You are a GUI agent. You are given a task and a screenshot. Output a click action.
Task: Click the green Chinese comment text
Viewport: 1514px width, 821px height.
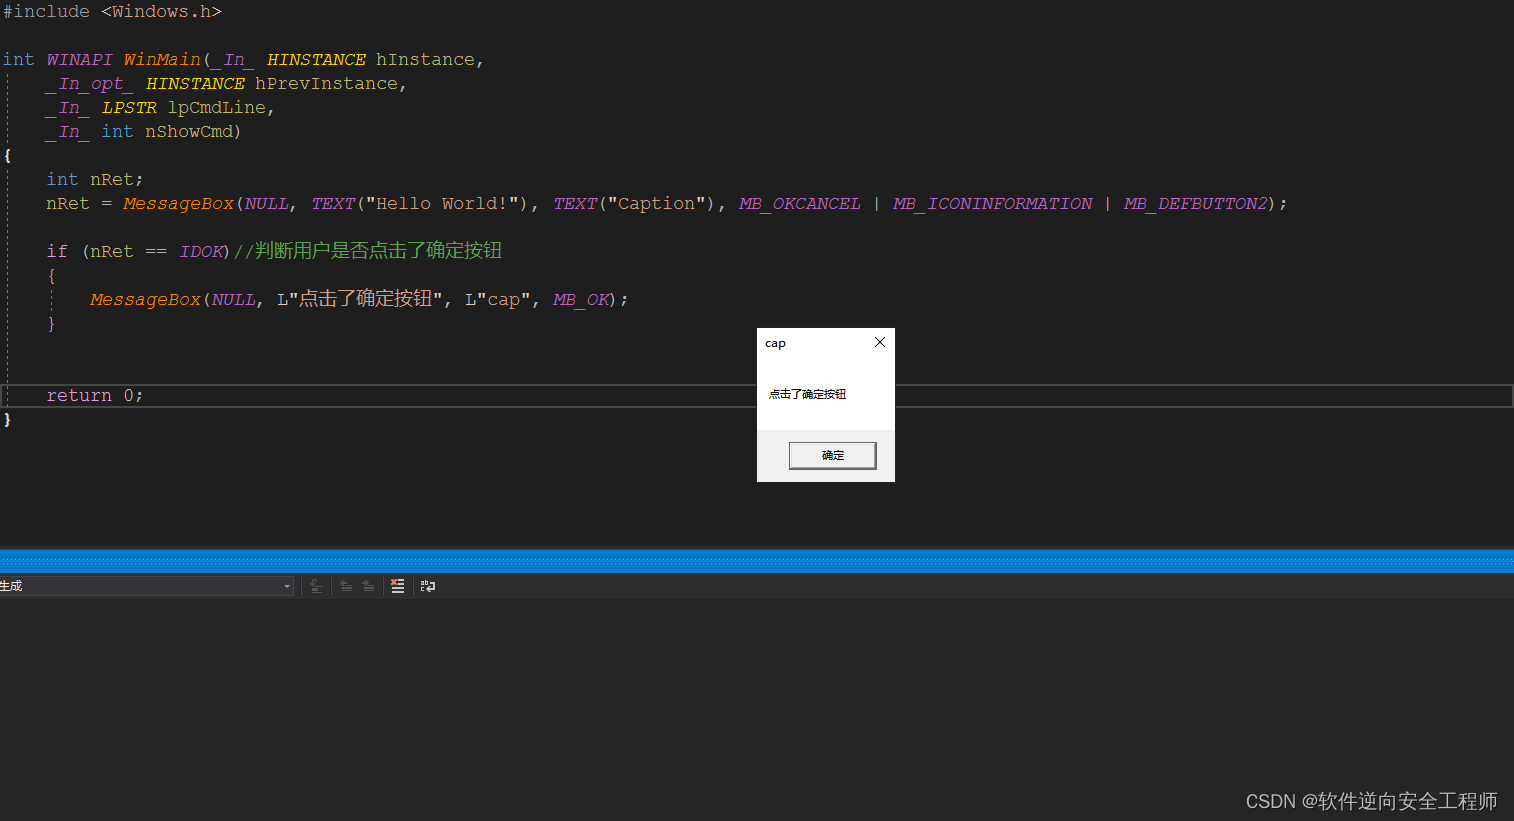point(367,250)
